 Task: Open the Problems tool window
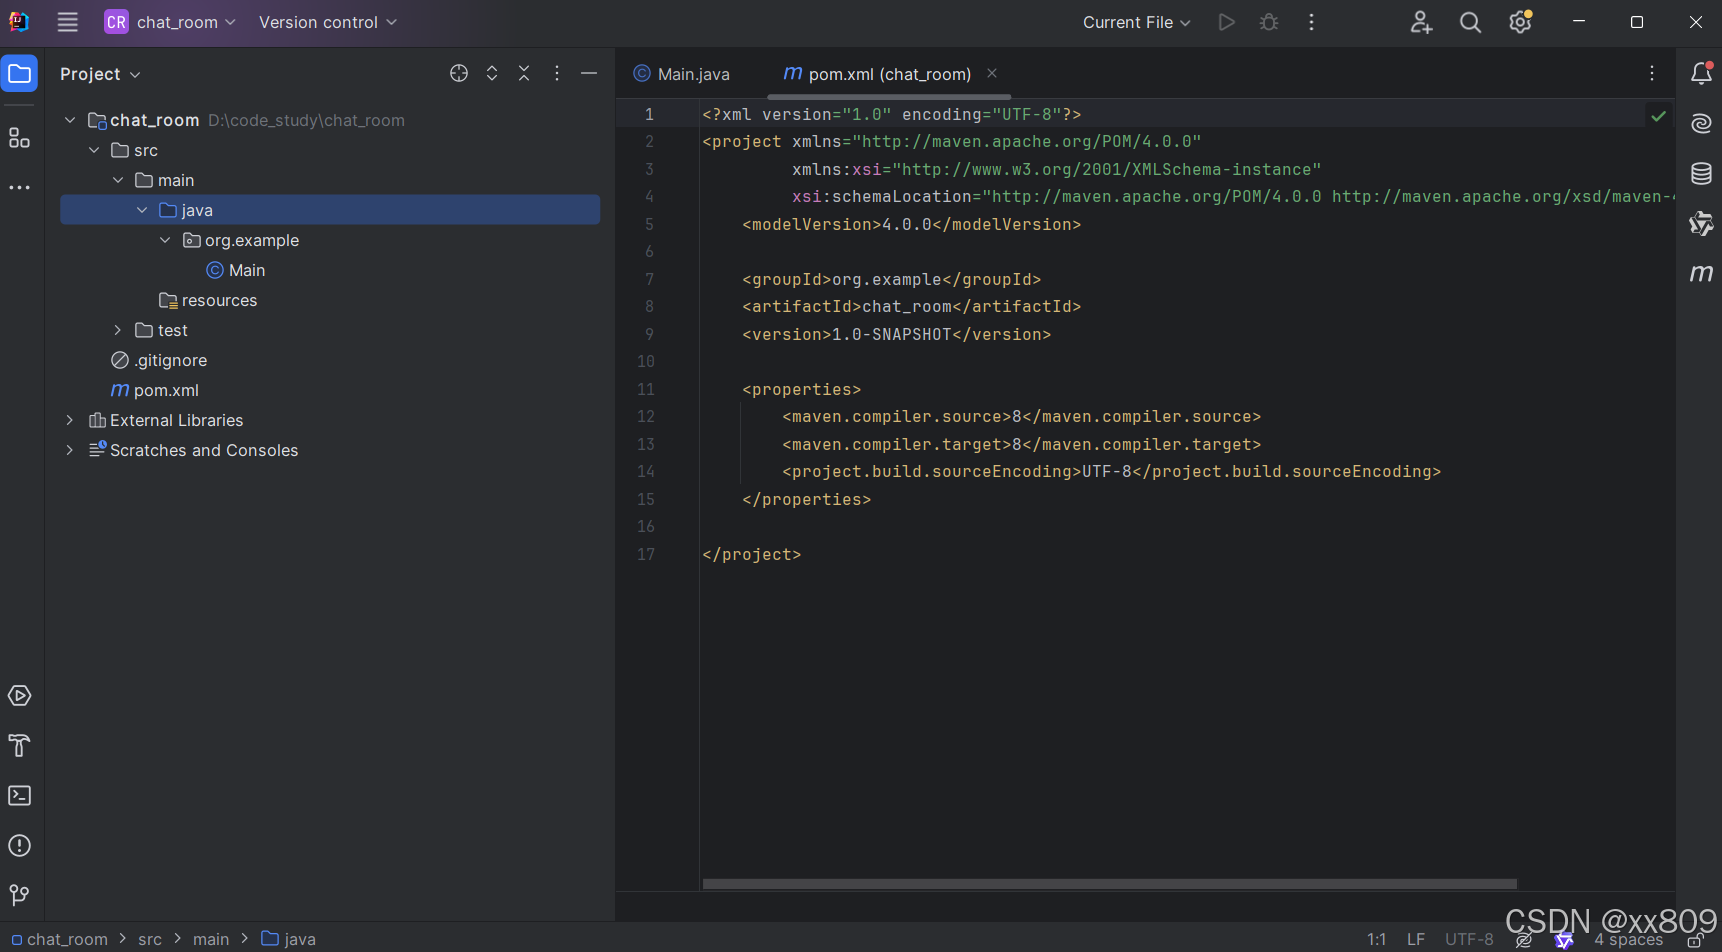click(20, 845)
